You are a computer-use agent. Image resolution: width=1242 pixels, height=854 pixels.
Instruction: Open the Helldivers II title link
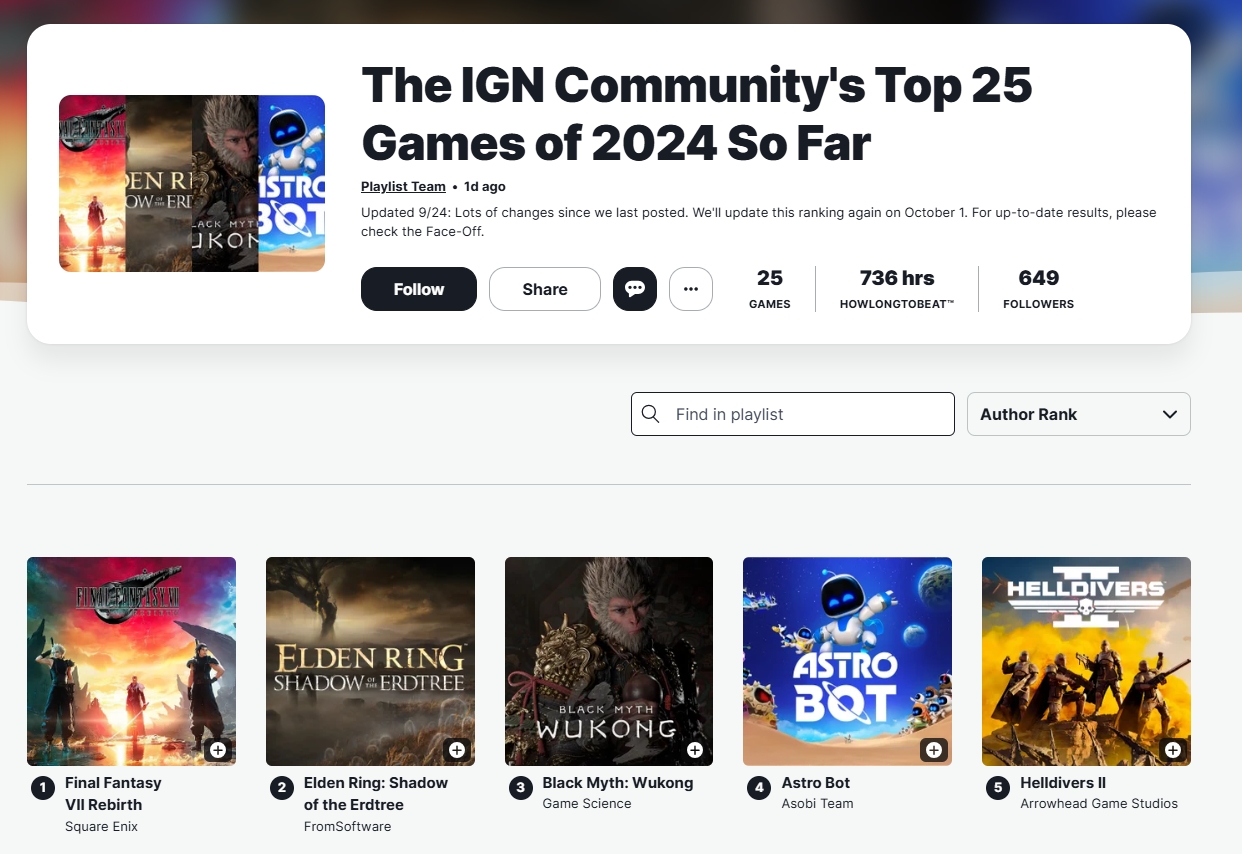[1063, 783]
